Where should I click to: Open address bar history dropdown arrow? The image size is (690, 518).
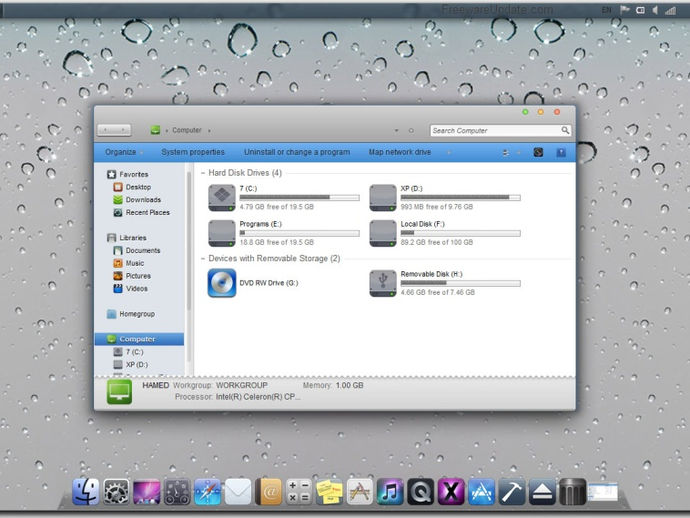pyautogui.click(x=396, y=131)
